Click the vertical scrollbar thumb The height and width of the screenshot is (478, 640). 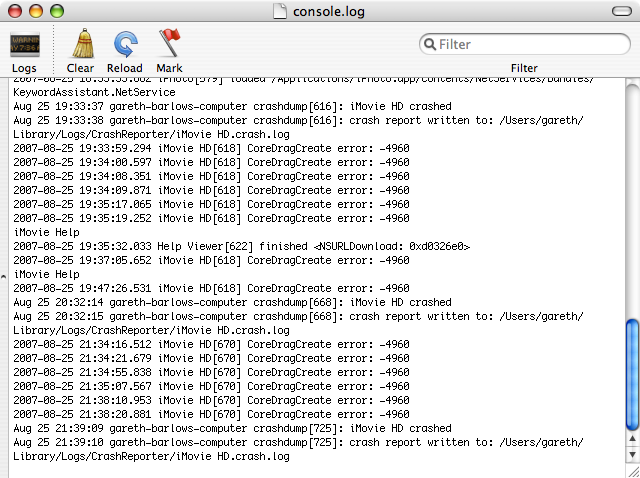632,374
